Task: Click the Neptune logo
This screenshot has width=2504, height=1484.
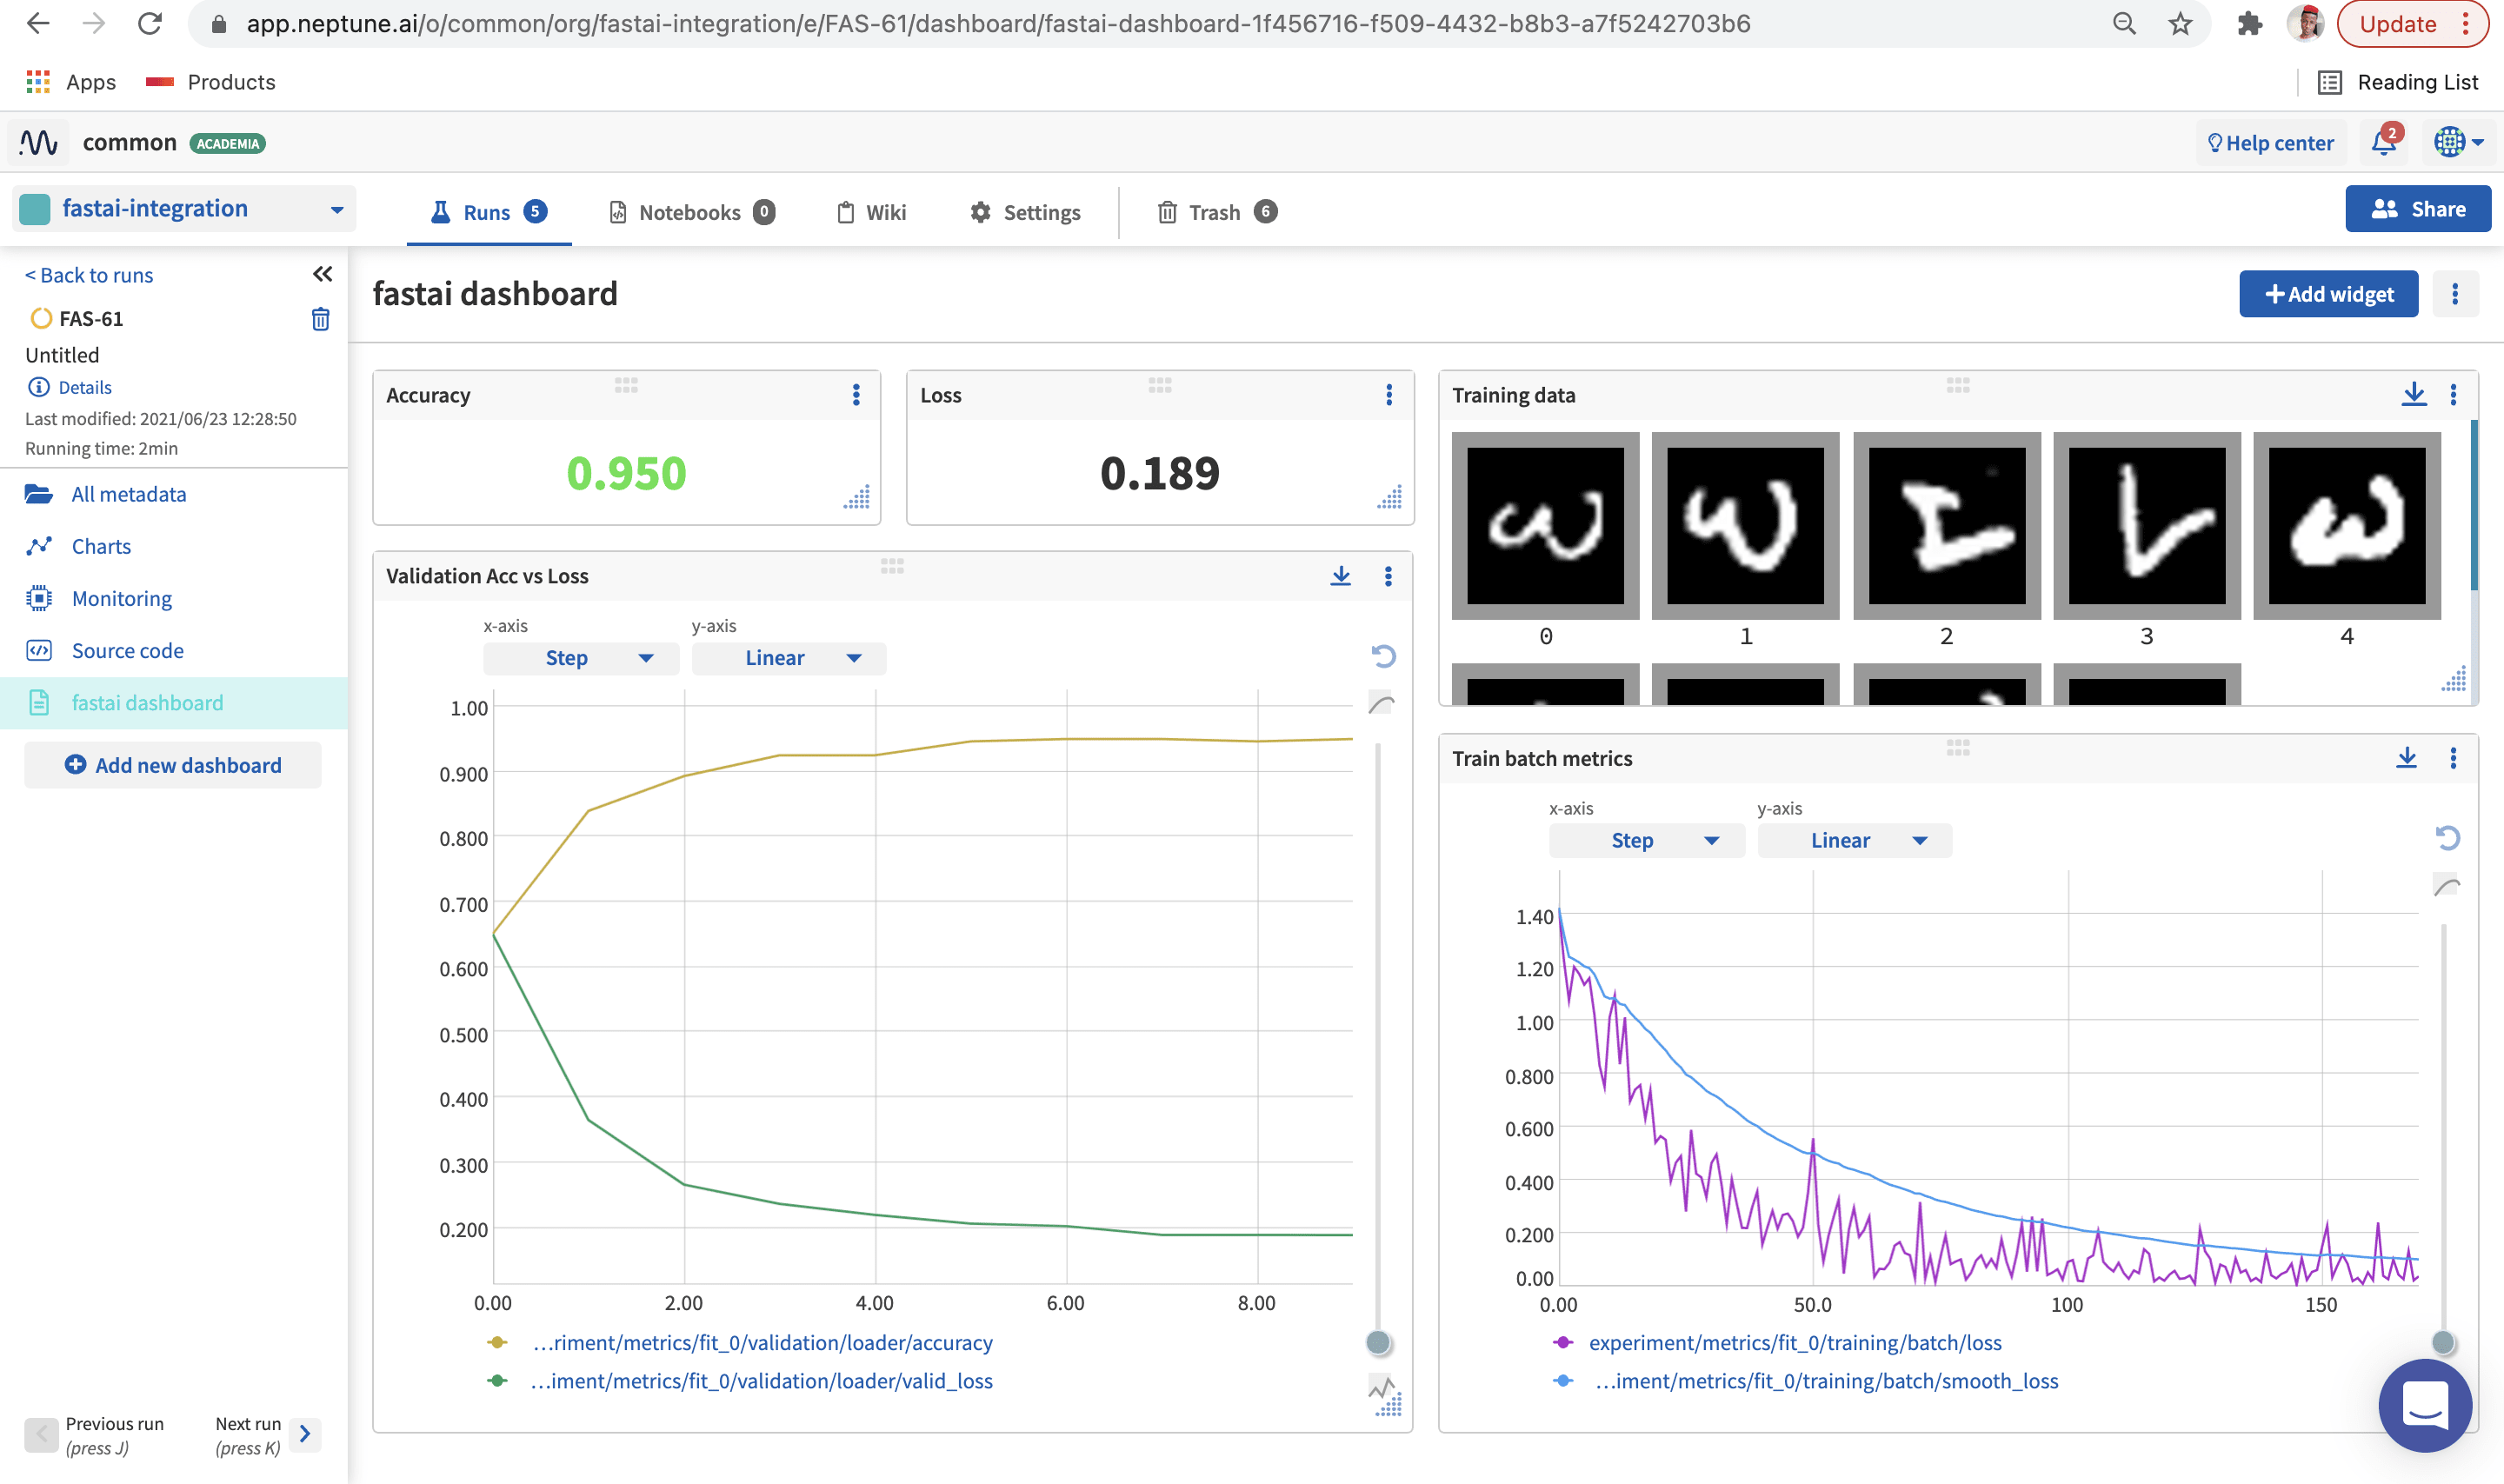Action: tap(39, 143)
